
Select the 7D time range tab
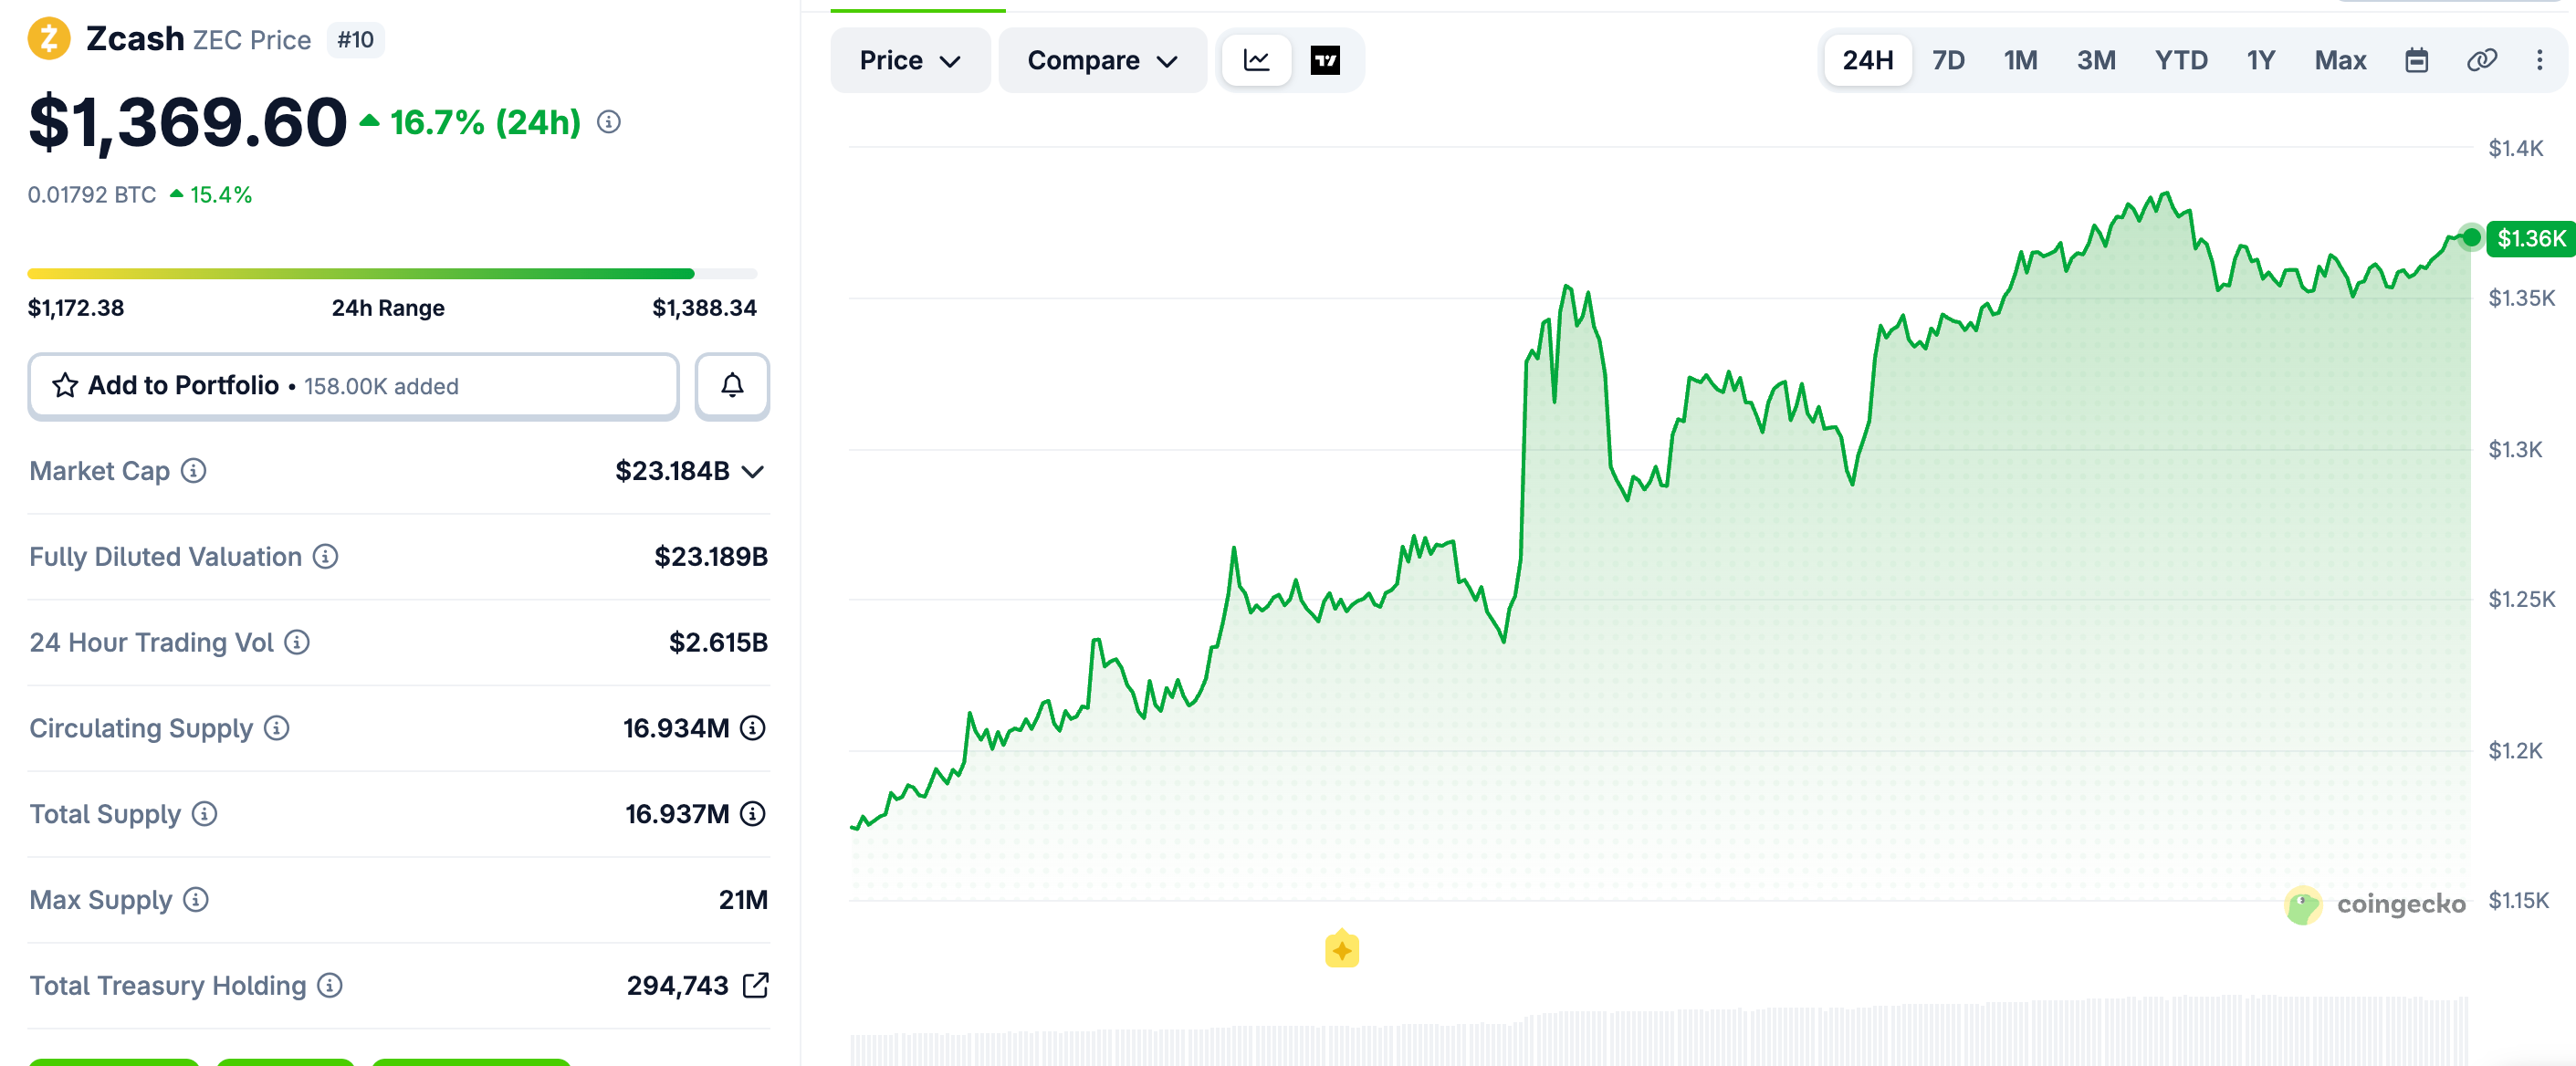pos(1948,61)
